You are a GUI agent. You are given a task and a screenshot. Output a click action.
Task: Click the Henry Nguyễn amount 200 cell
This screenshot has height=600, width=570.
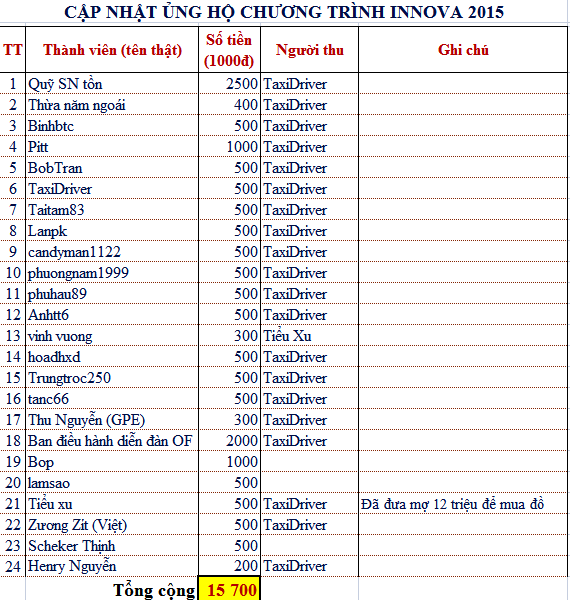click(x=229, y=566)
